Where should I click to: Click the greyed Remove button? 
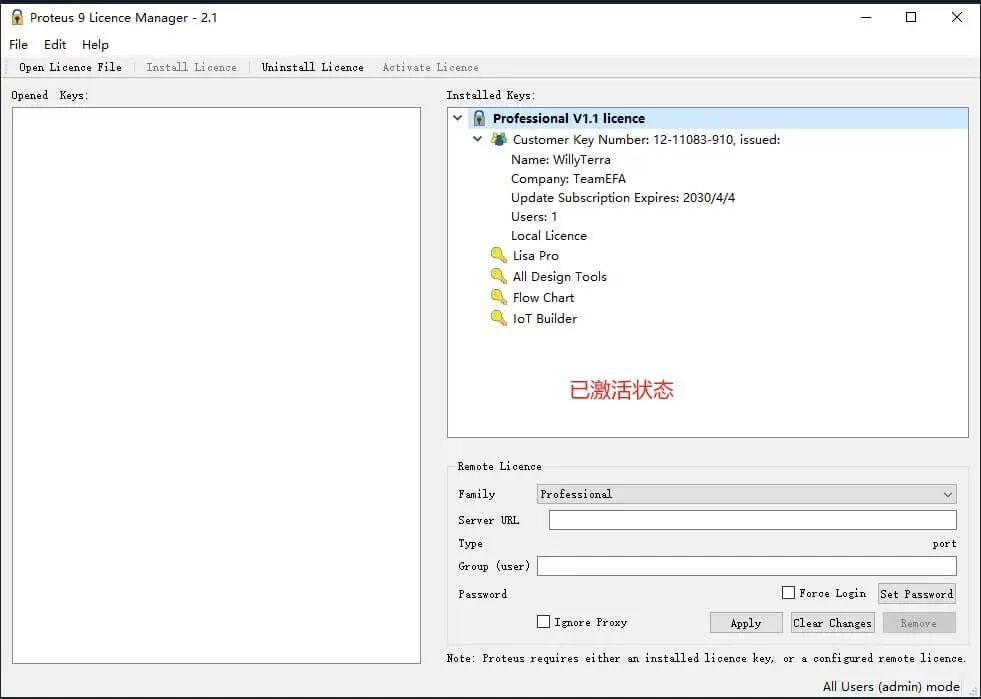pyautogui.click(x=918, y=623)
